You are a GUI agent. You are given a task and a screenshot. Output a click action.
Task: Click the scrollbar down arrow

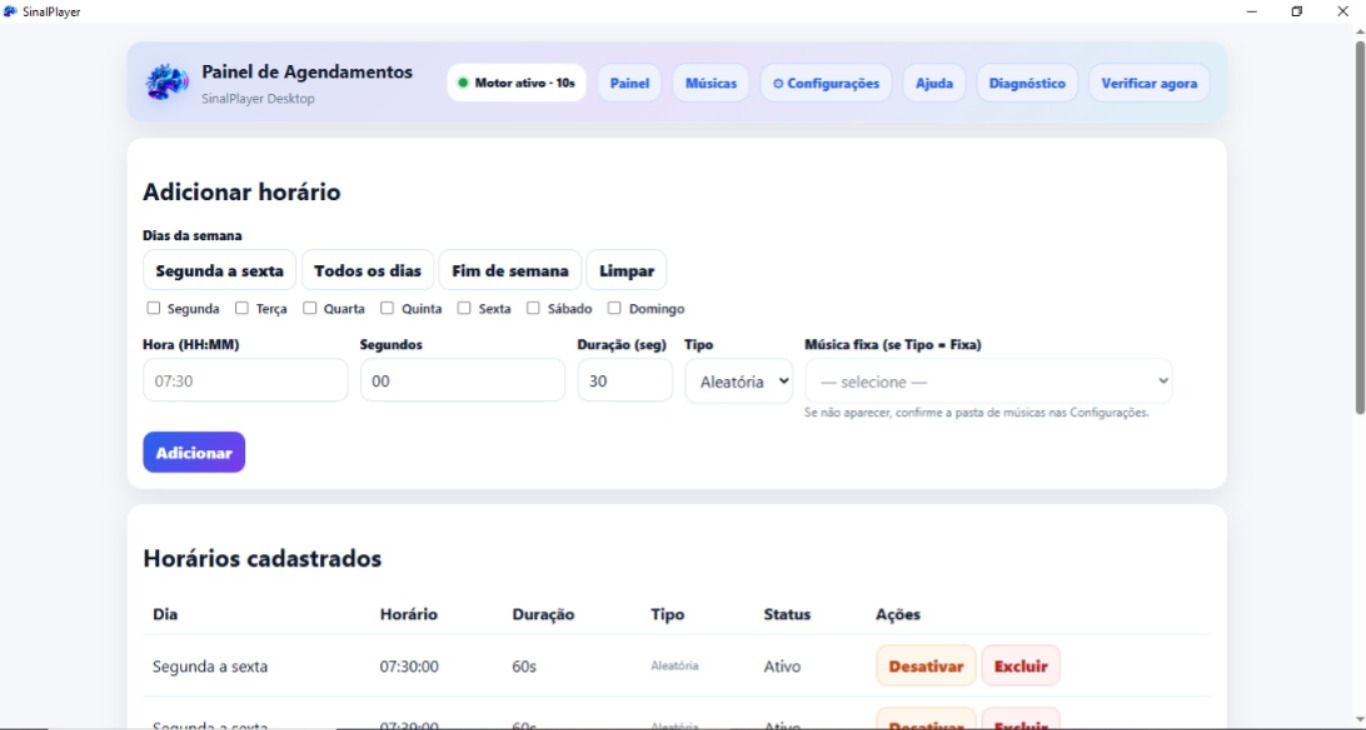point(1359,719)
